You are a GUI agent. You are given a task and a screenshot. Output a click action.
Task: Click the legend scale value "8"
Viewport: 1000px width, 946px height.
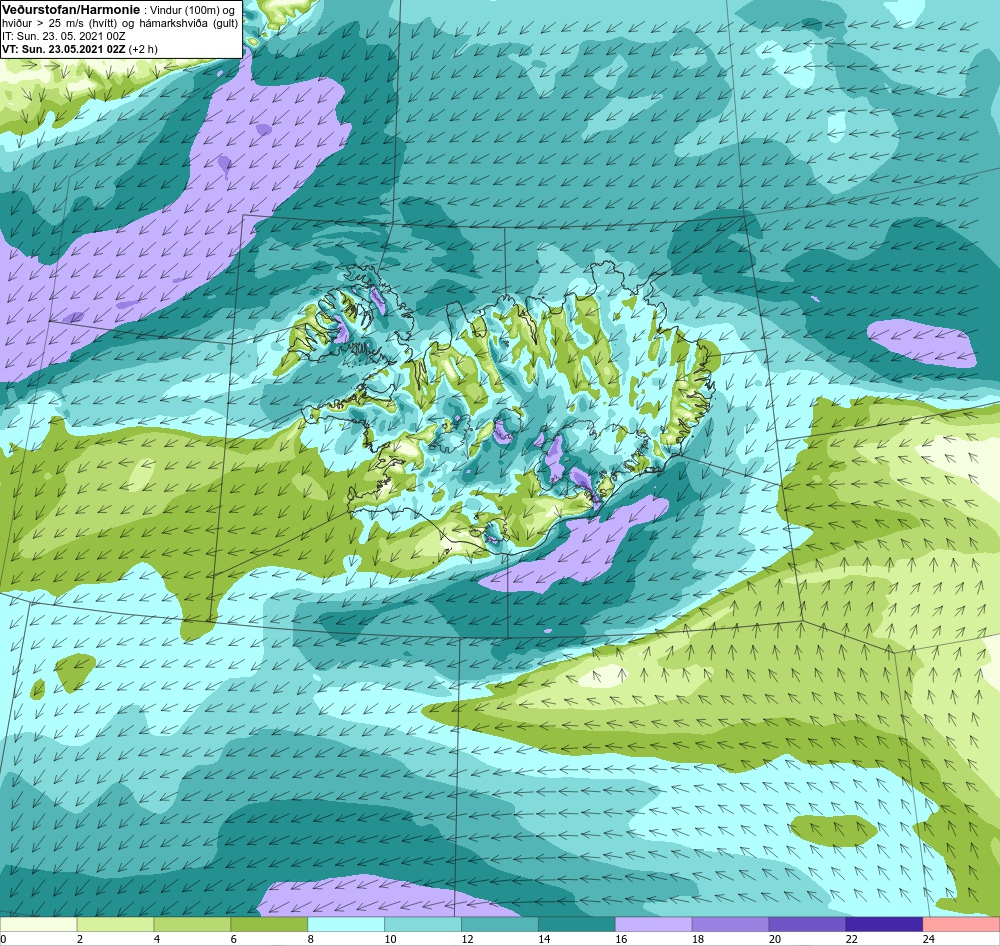pyautogui.click(x=311, y=939)
